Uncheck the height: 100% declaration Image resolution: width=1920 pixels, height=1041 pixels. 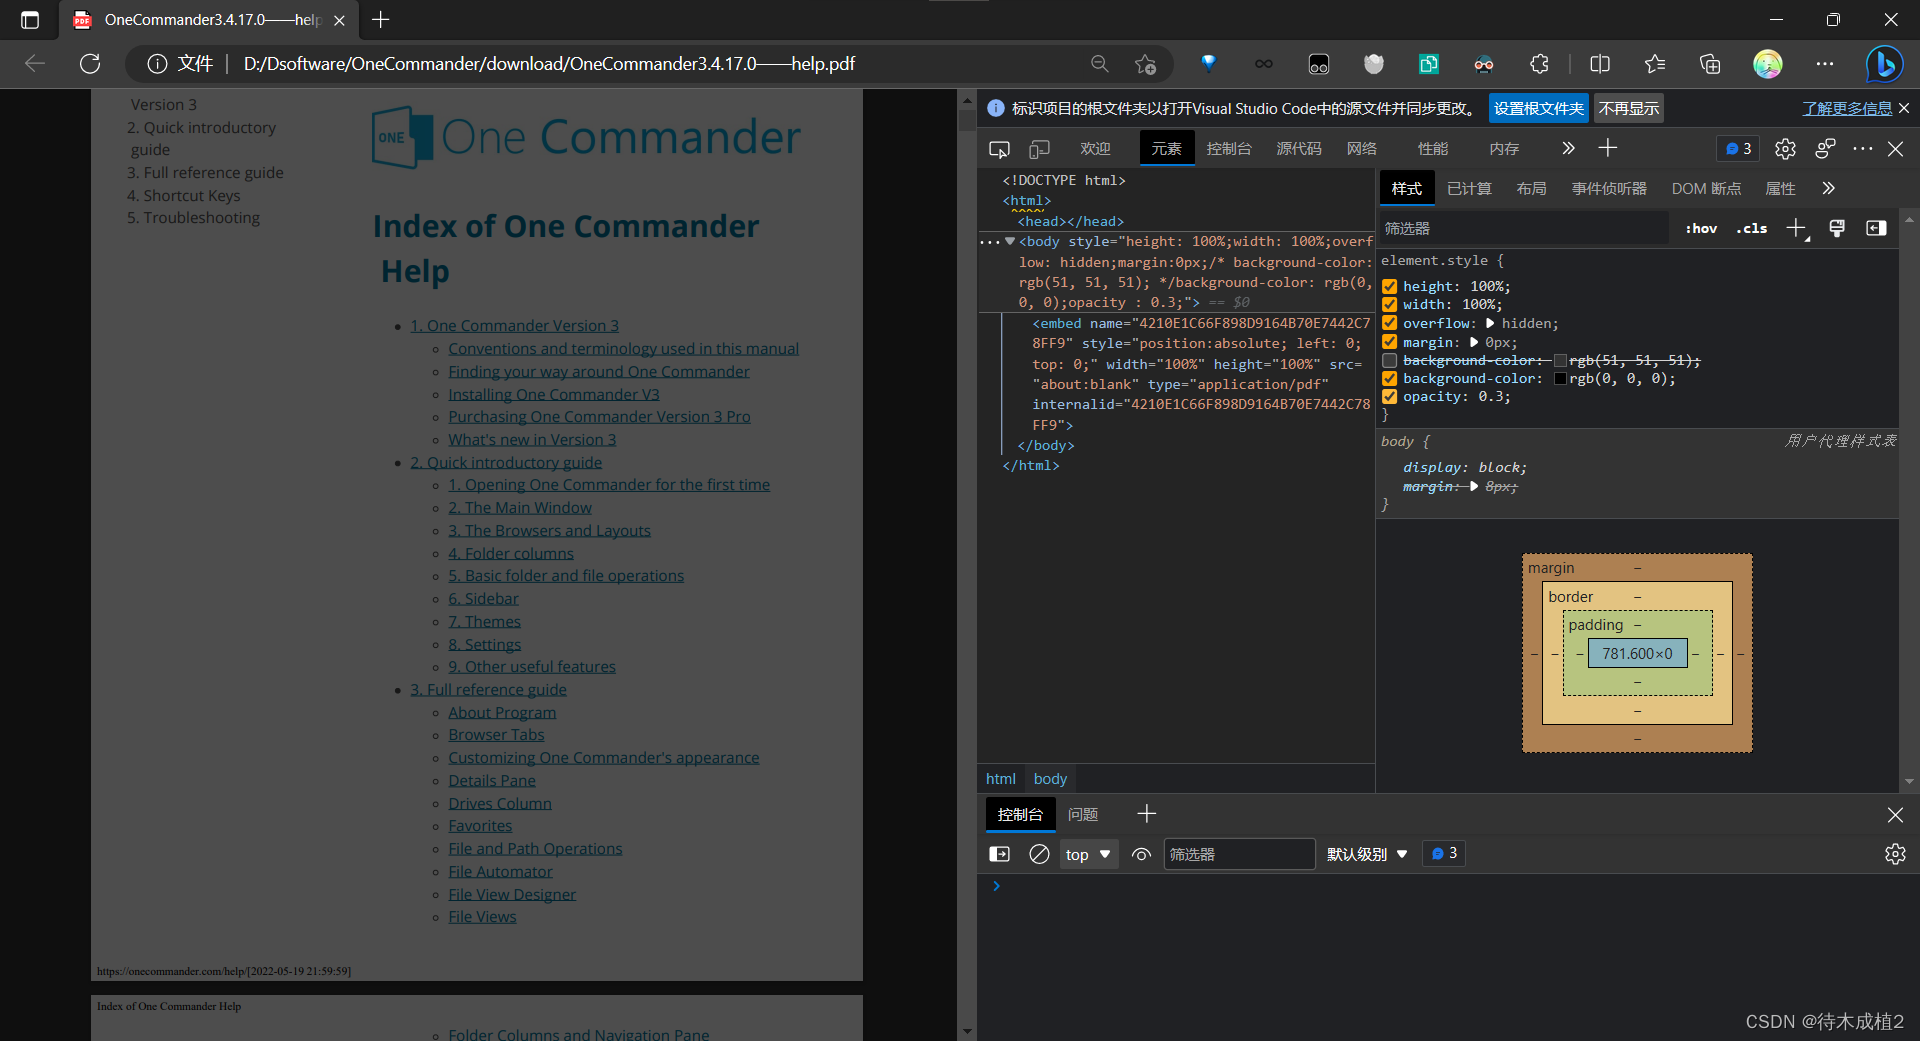(1390, 287)
